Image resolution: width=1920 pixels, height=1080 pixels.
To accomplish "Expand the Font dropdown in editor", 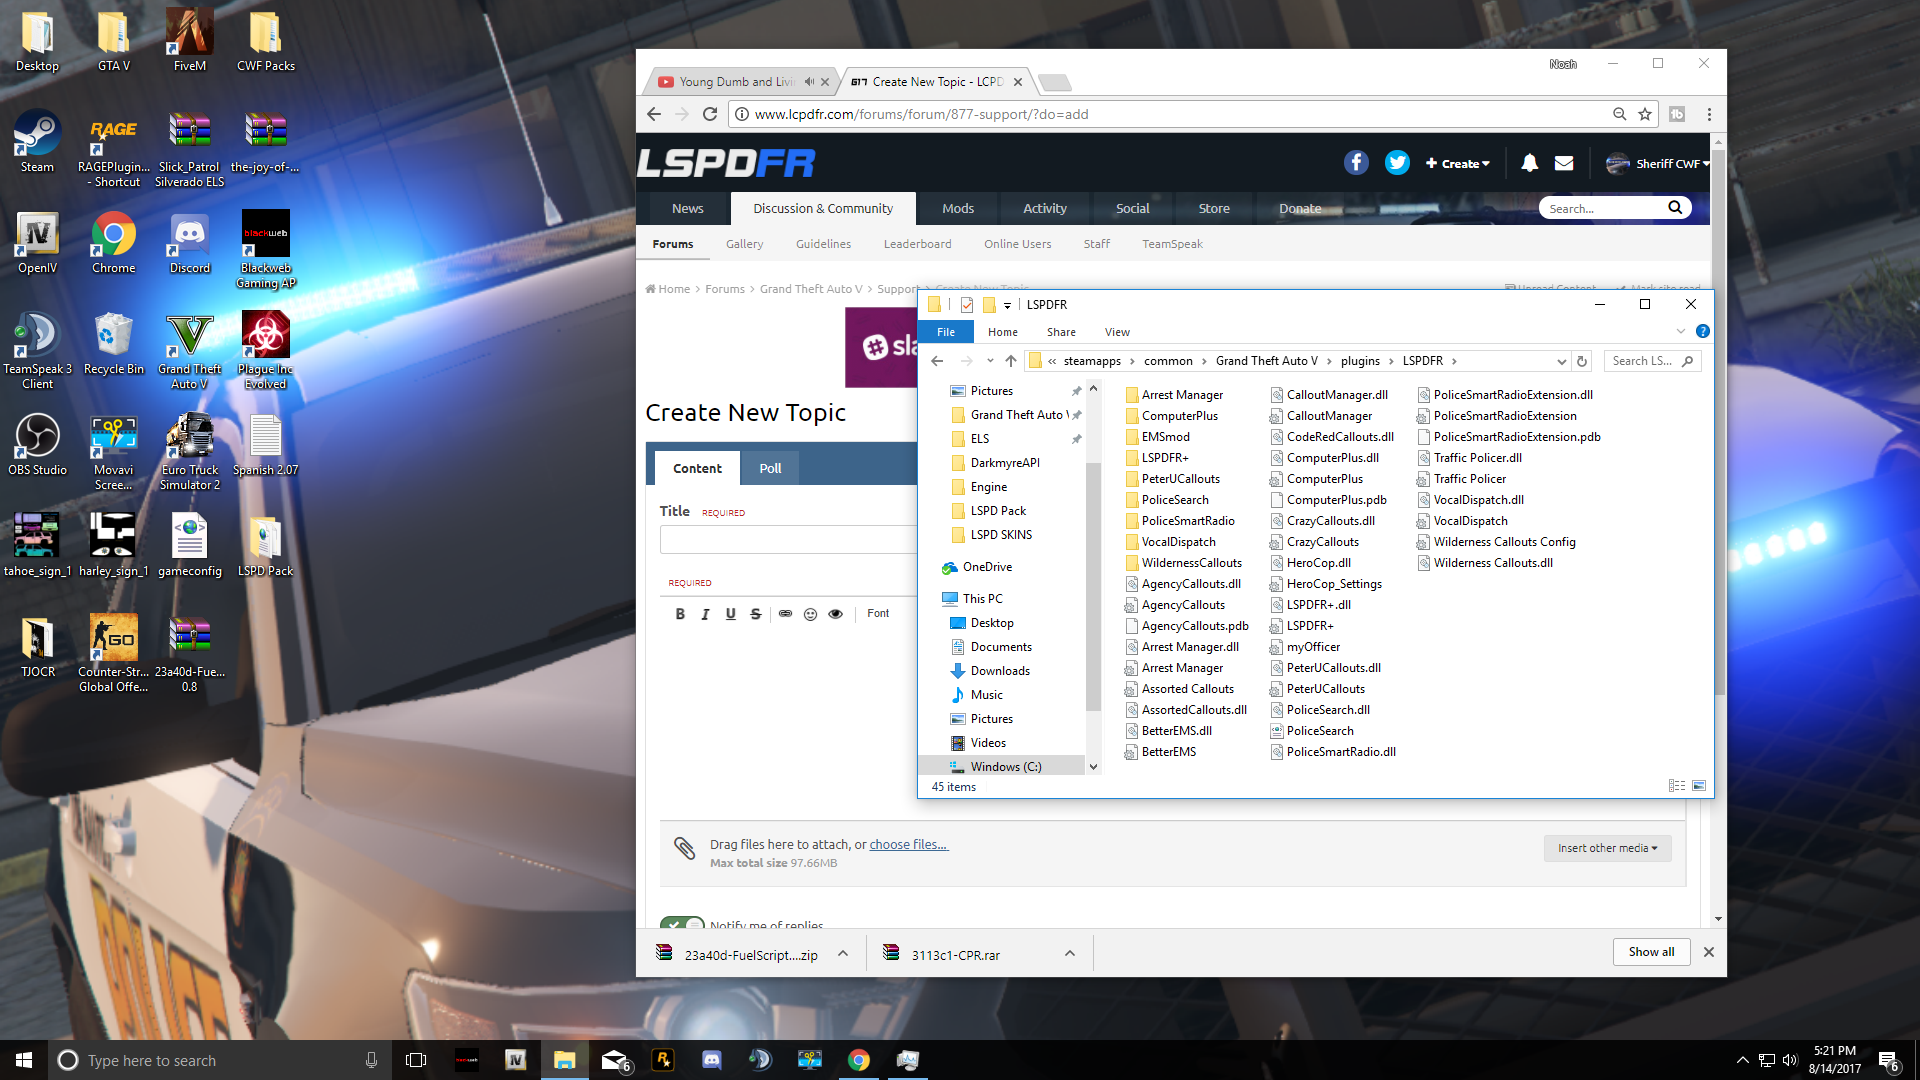I will coord(878,614).
